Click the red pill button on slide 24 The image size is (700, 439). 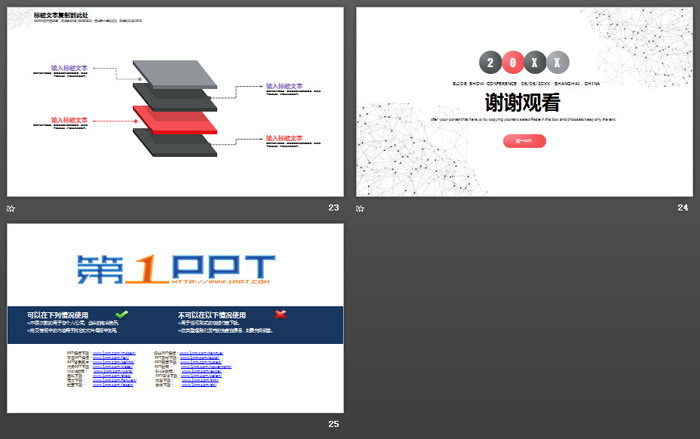(x=524, y=141)
